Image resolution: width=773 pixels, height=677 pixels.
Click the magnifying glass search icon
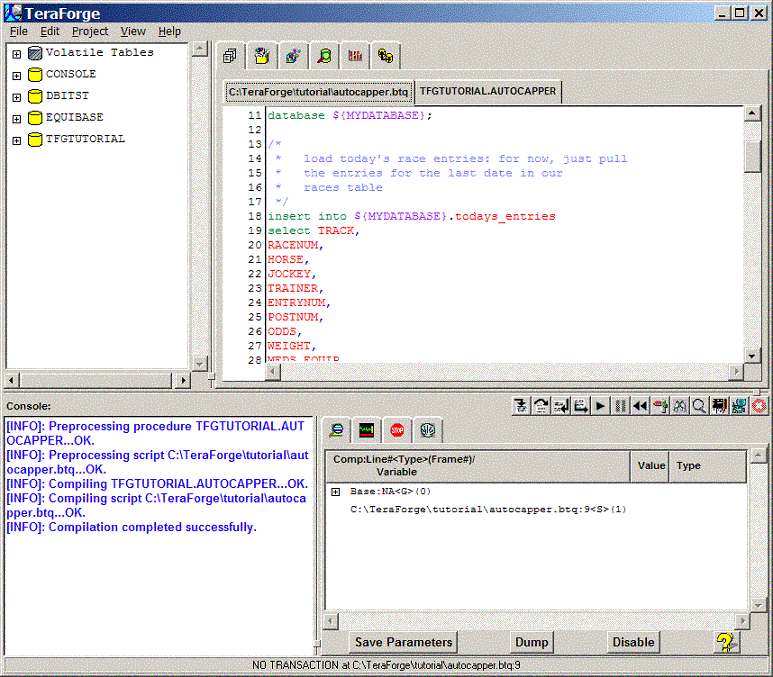click(x=699, y=406)
